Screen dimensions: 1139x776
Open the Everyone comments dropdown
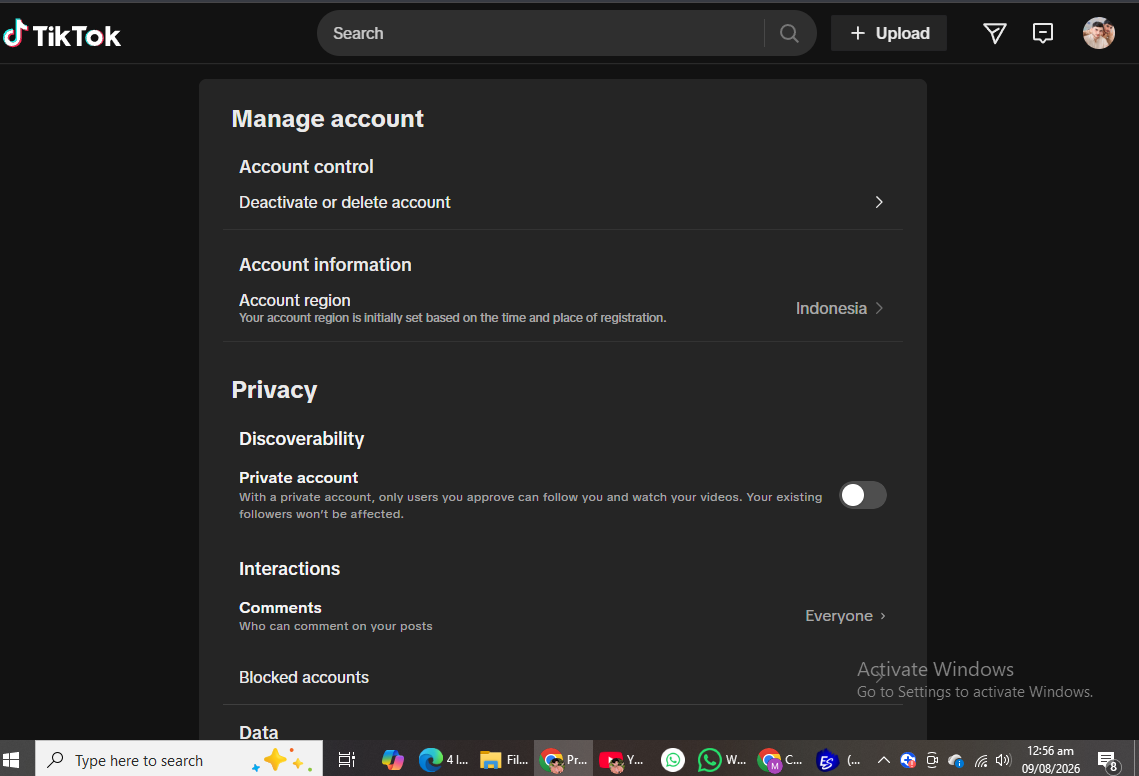(846, 616)
